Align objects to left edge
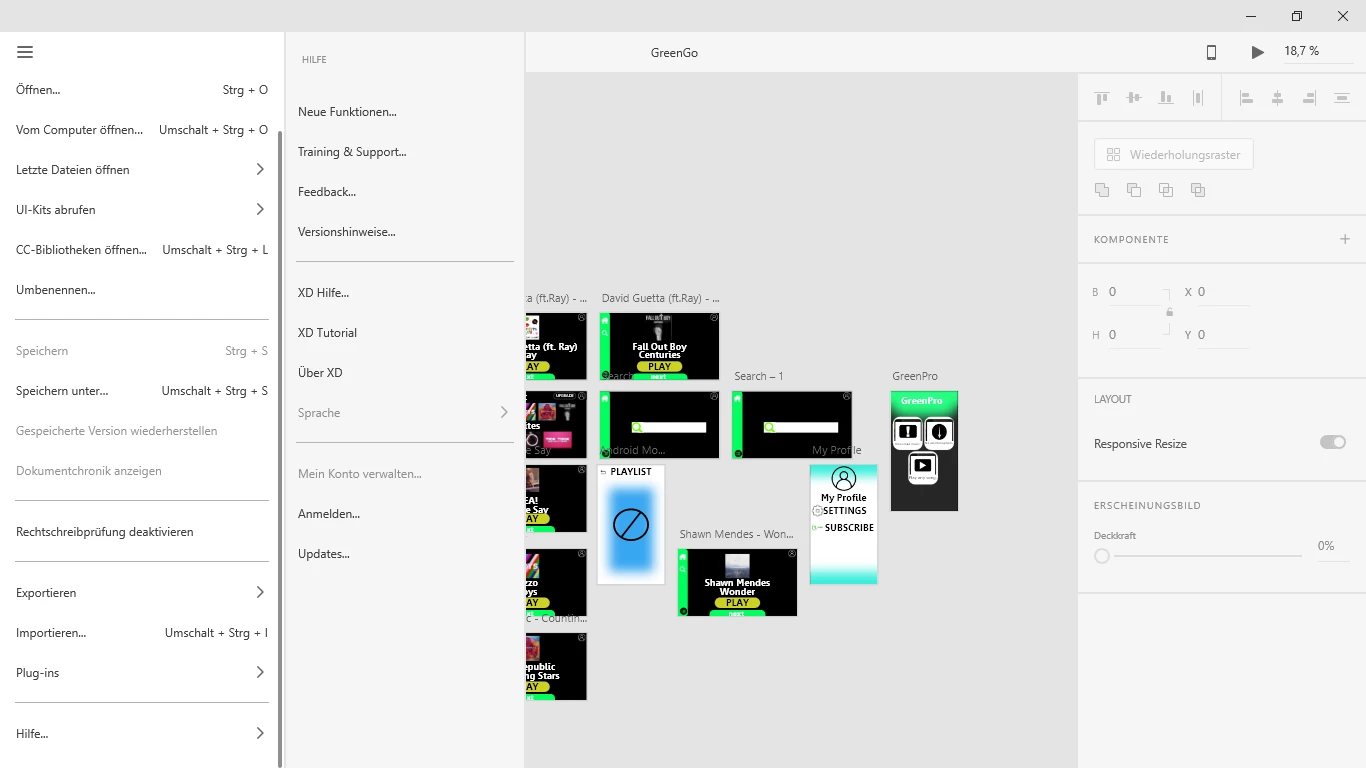 pyautogui.click(x=1246, y=98)
